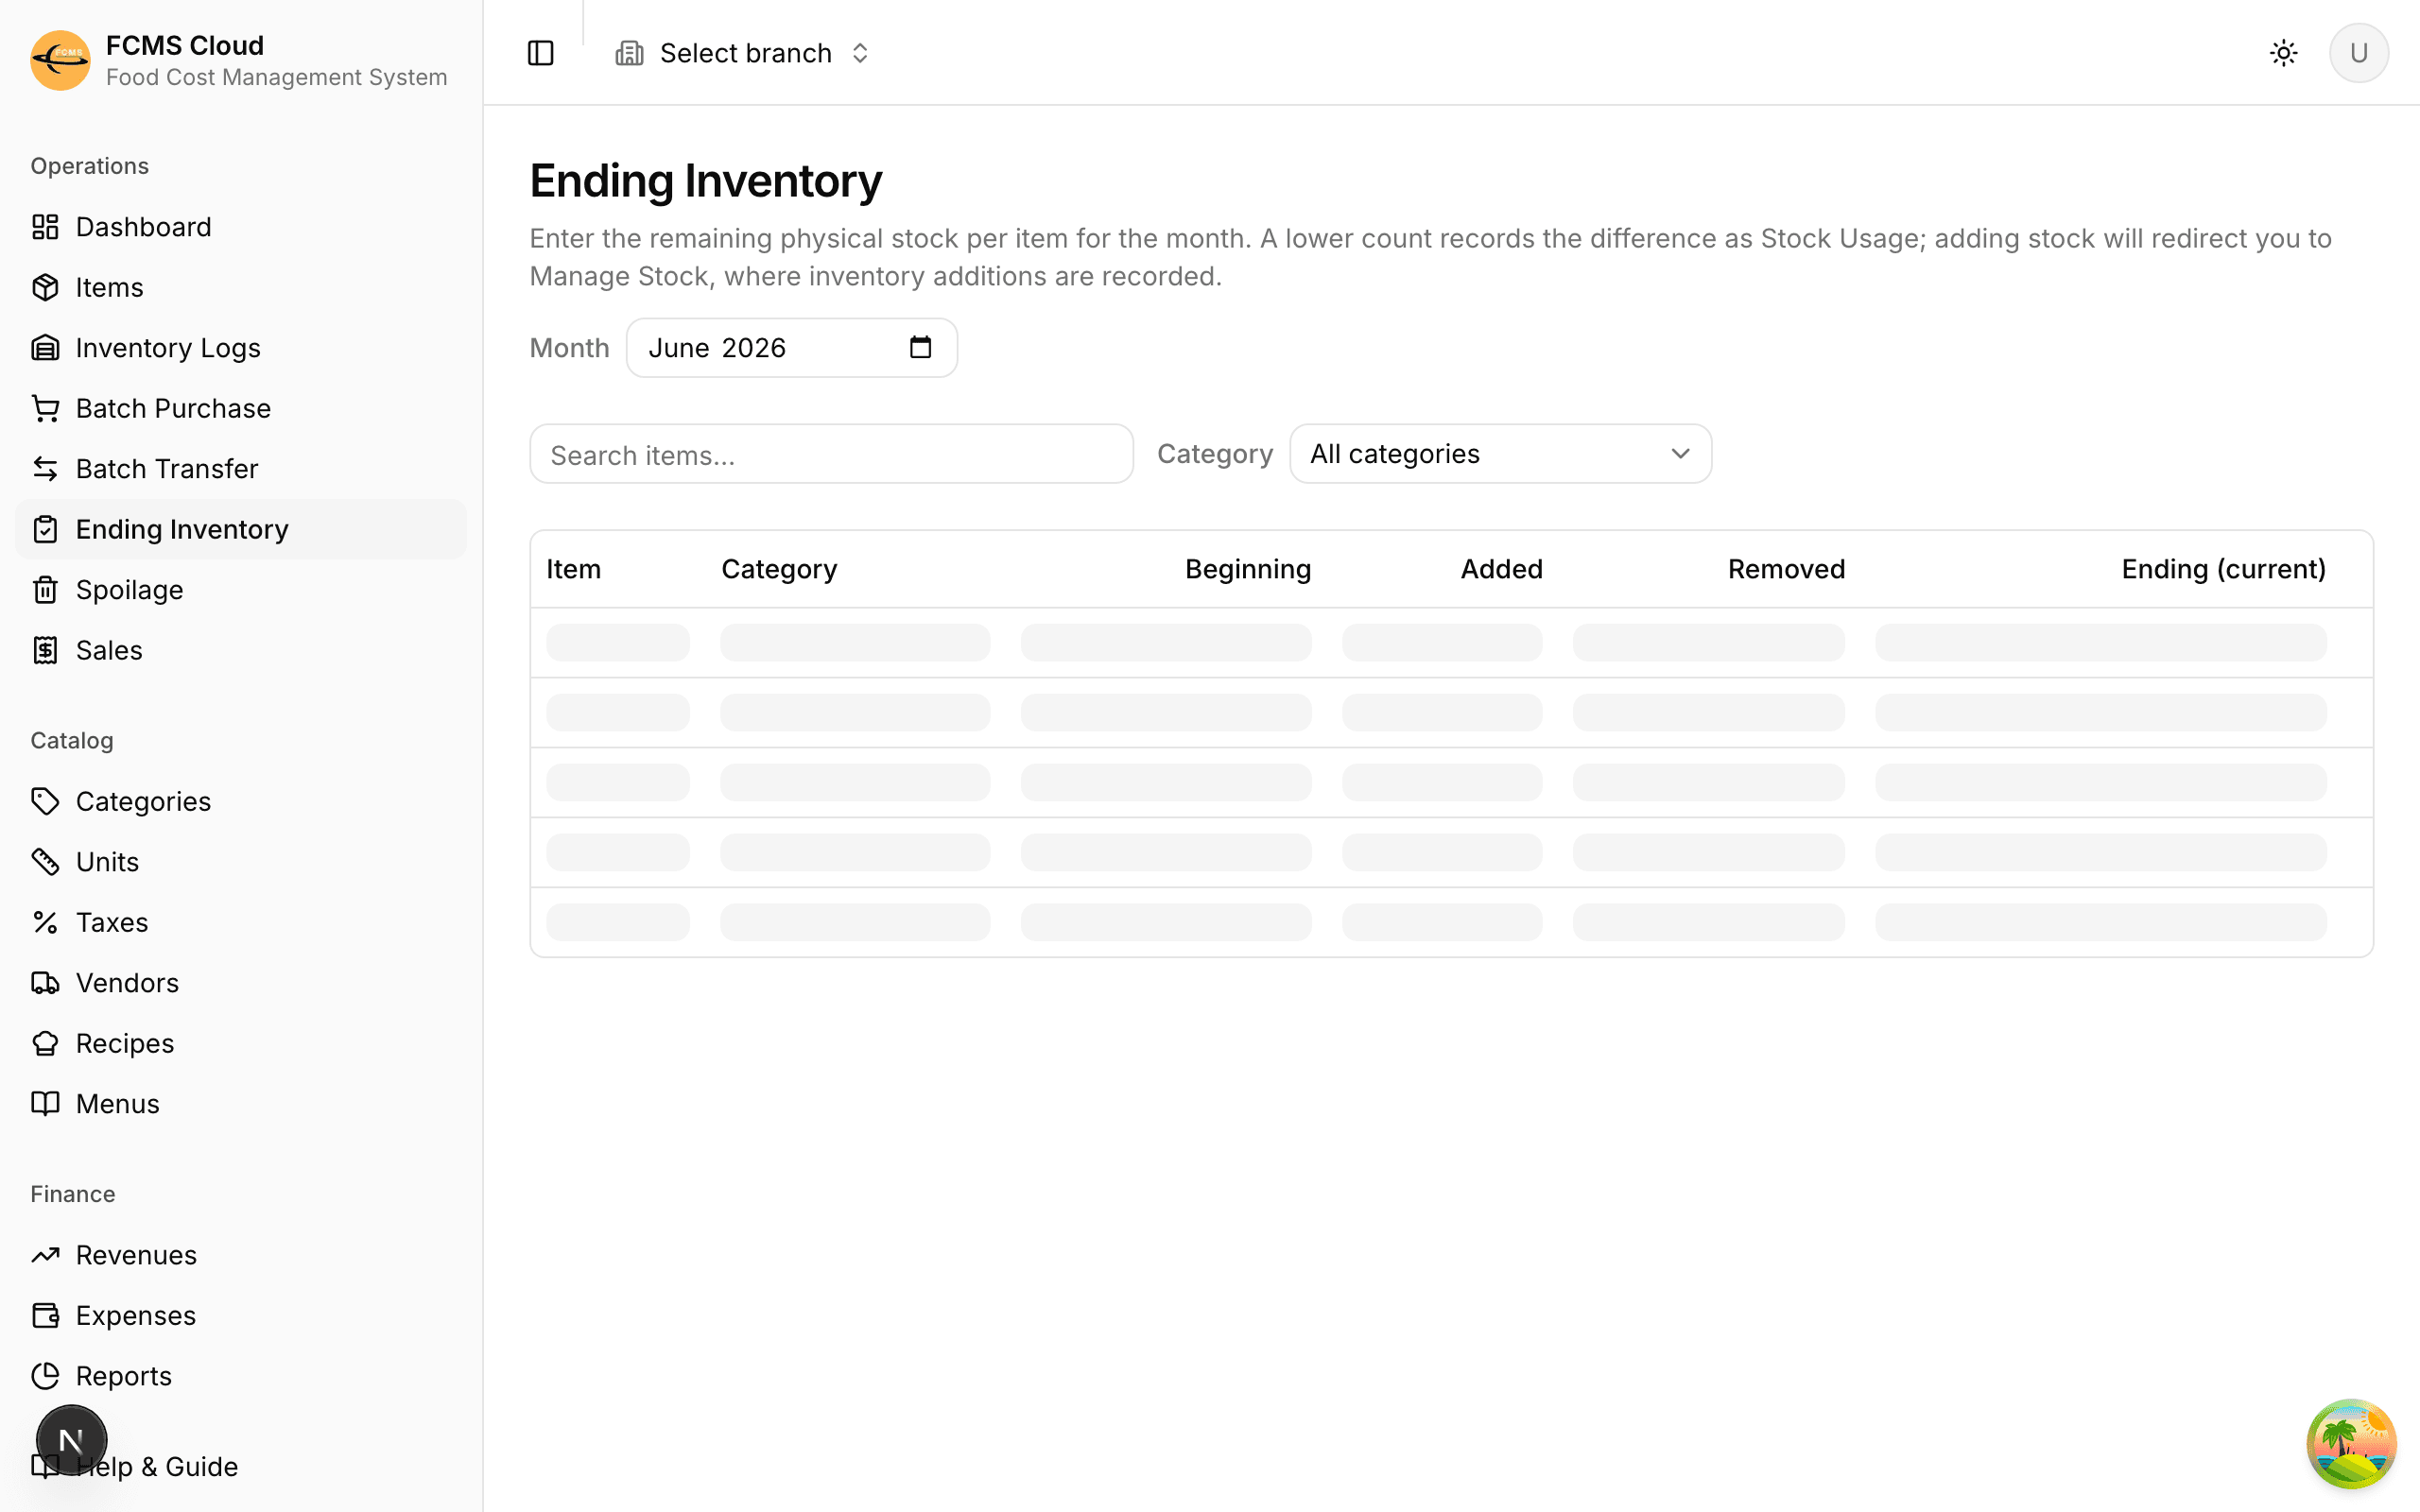Image resolution: width=2420 pixels, height=1512 pixels.
Task: Click the Menus book icon
Action: [45, 1104]
